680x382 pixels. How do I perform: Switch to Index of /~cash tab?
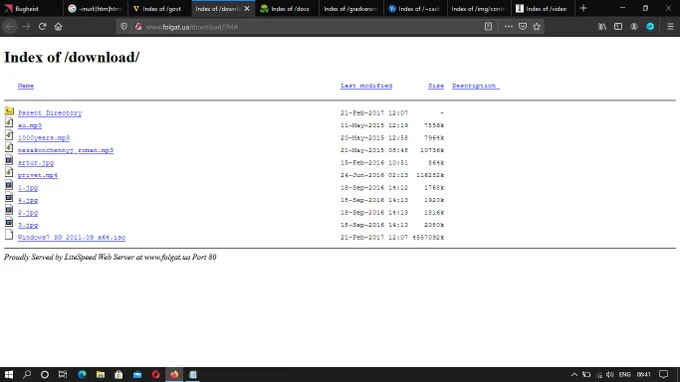point(415,8)
